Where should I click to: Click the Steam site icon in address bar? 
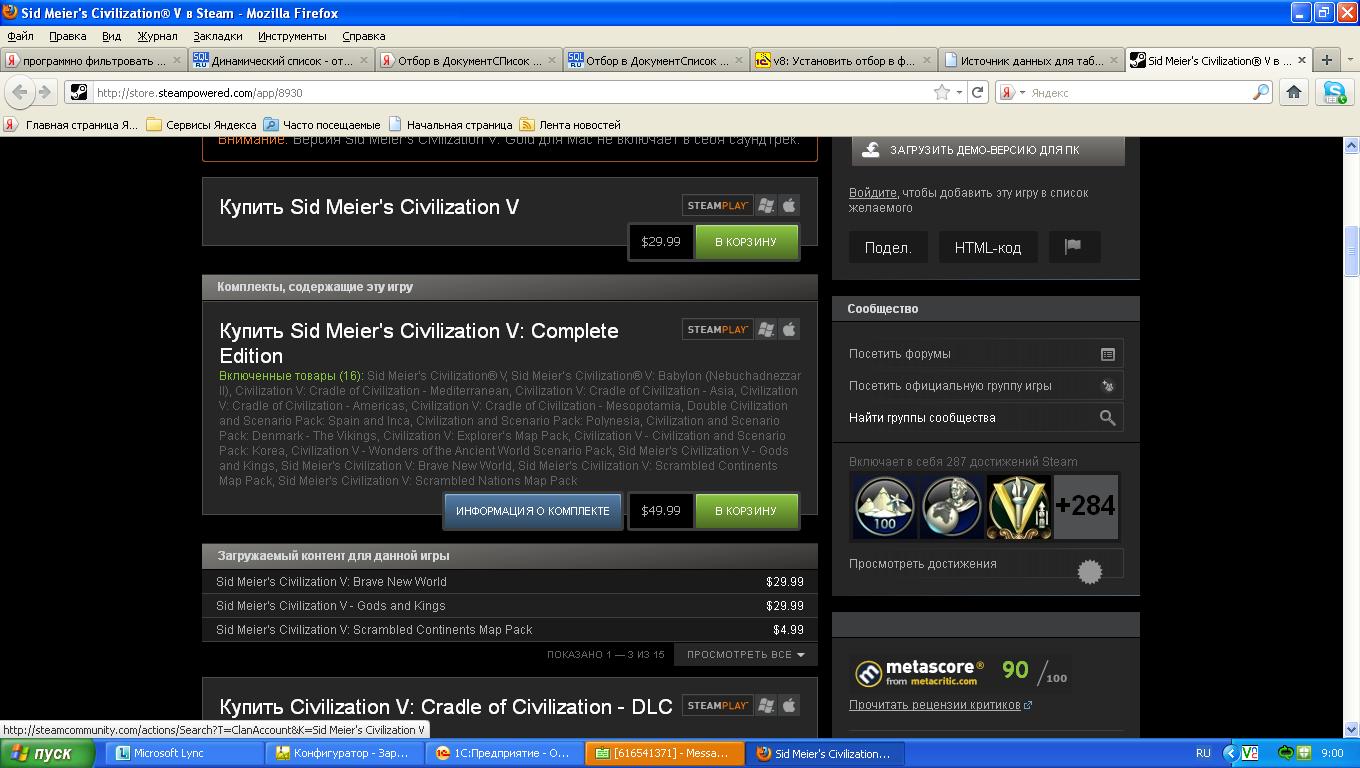point(78,92)
